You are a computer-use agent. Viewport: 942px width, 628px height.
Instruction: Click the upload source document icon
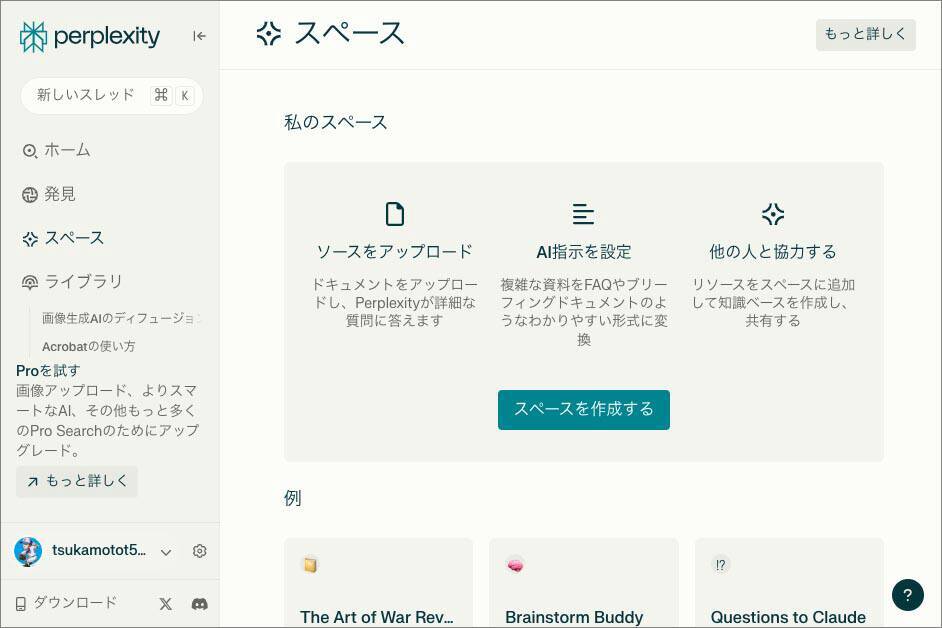pyautogui.click(x=394, y=214)
